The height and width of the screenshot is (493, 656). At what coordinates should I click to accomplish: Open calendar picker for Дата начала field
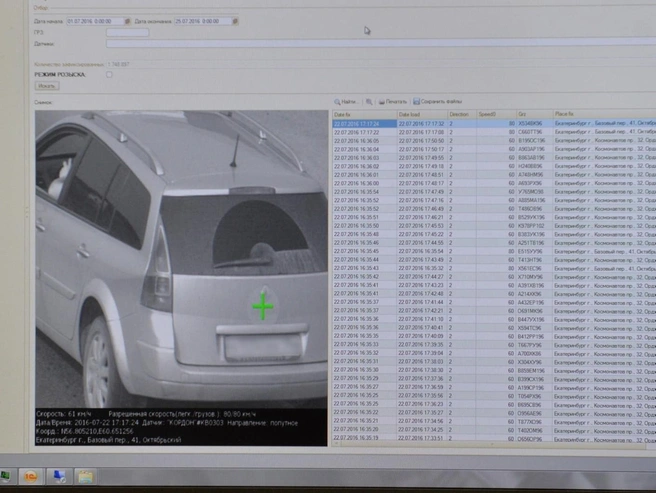click(x=127, y=21)
